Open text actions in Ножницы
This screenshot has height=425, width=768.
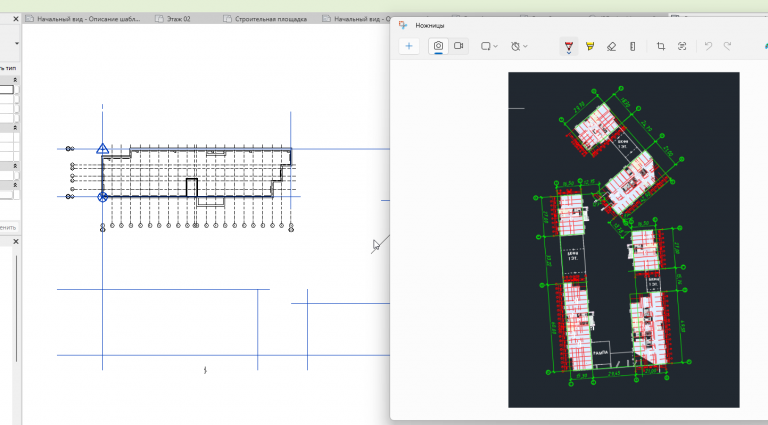point(682,47)
